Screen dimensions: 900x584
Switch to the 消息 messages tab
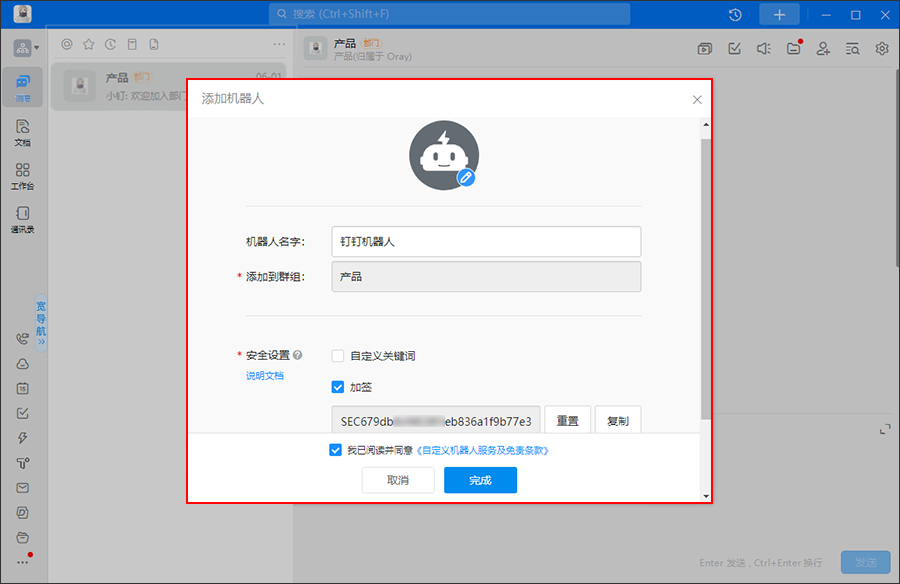point(22,87)
